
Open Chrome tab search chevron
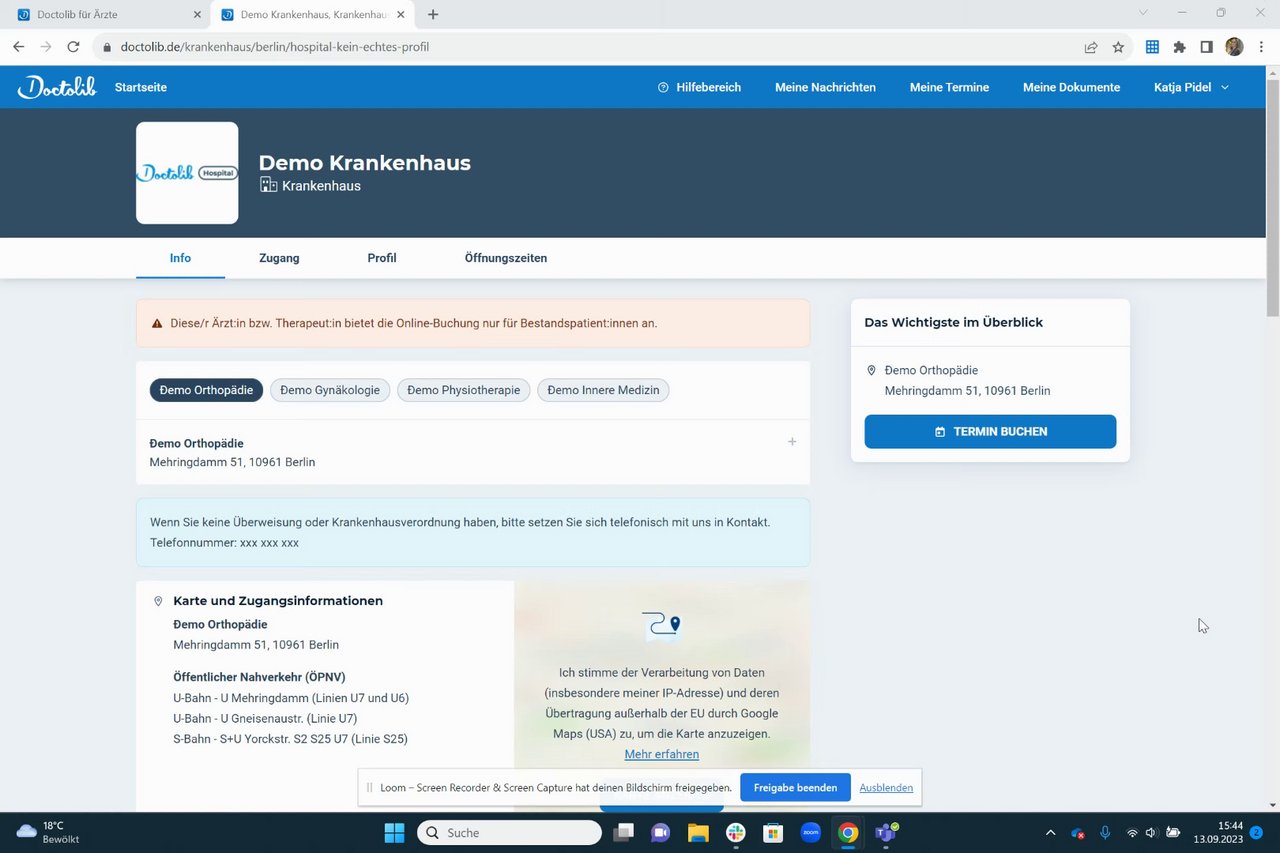pos(1144,13)
